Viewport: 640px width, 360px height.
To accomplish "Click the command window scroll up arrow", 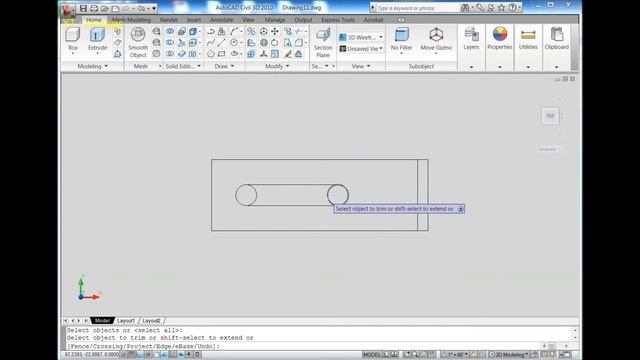I will pos(575,330).
